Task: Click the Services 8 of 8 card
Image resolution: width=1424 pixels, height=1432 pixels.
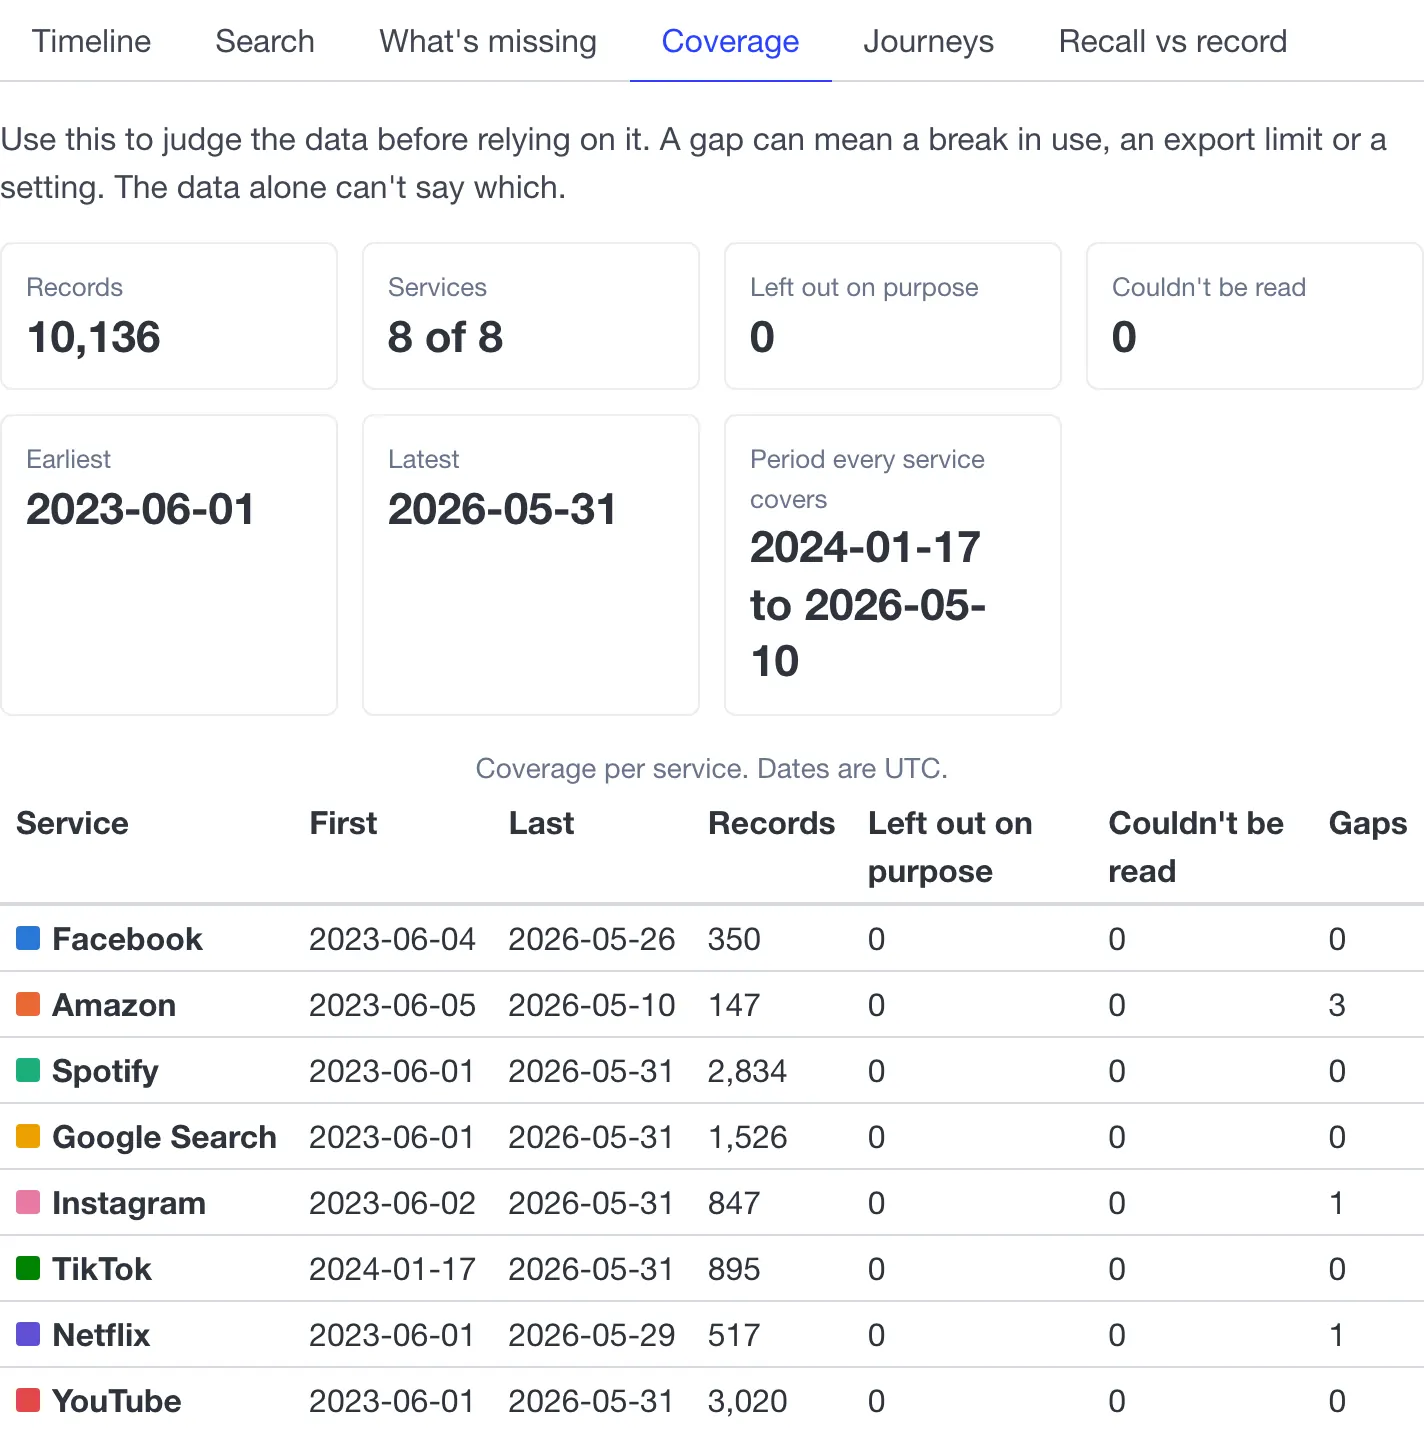Action: coord(531,316)
